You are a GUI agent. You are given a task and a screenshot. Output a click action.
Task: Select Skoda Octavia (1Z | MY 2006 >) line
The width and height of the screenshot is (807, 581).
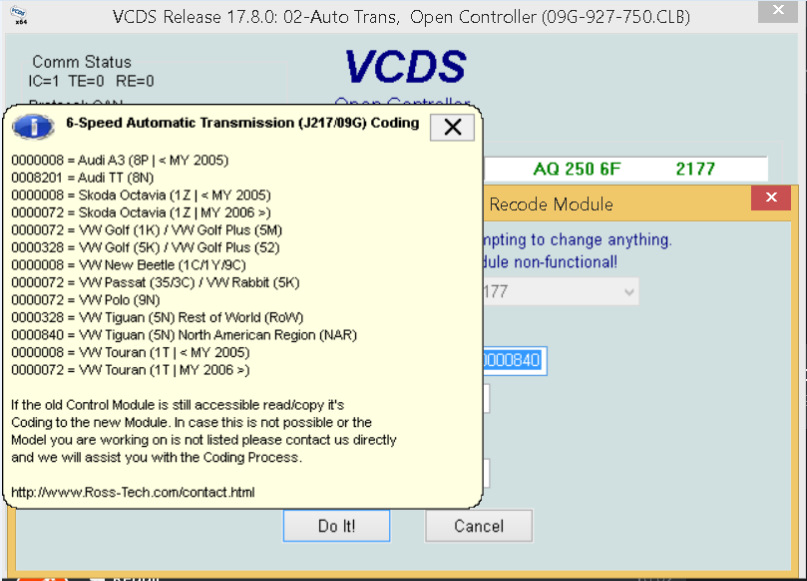(141, 213)
